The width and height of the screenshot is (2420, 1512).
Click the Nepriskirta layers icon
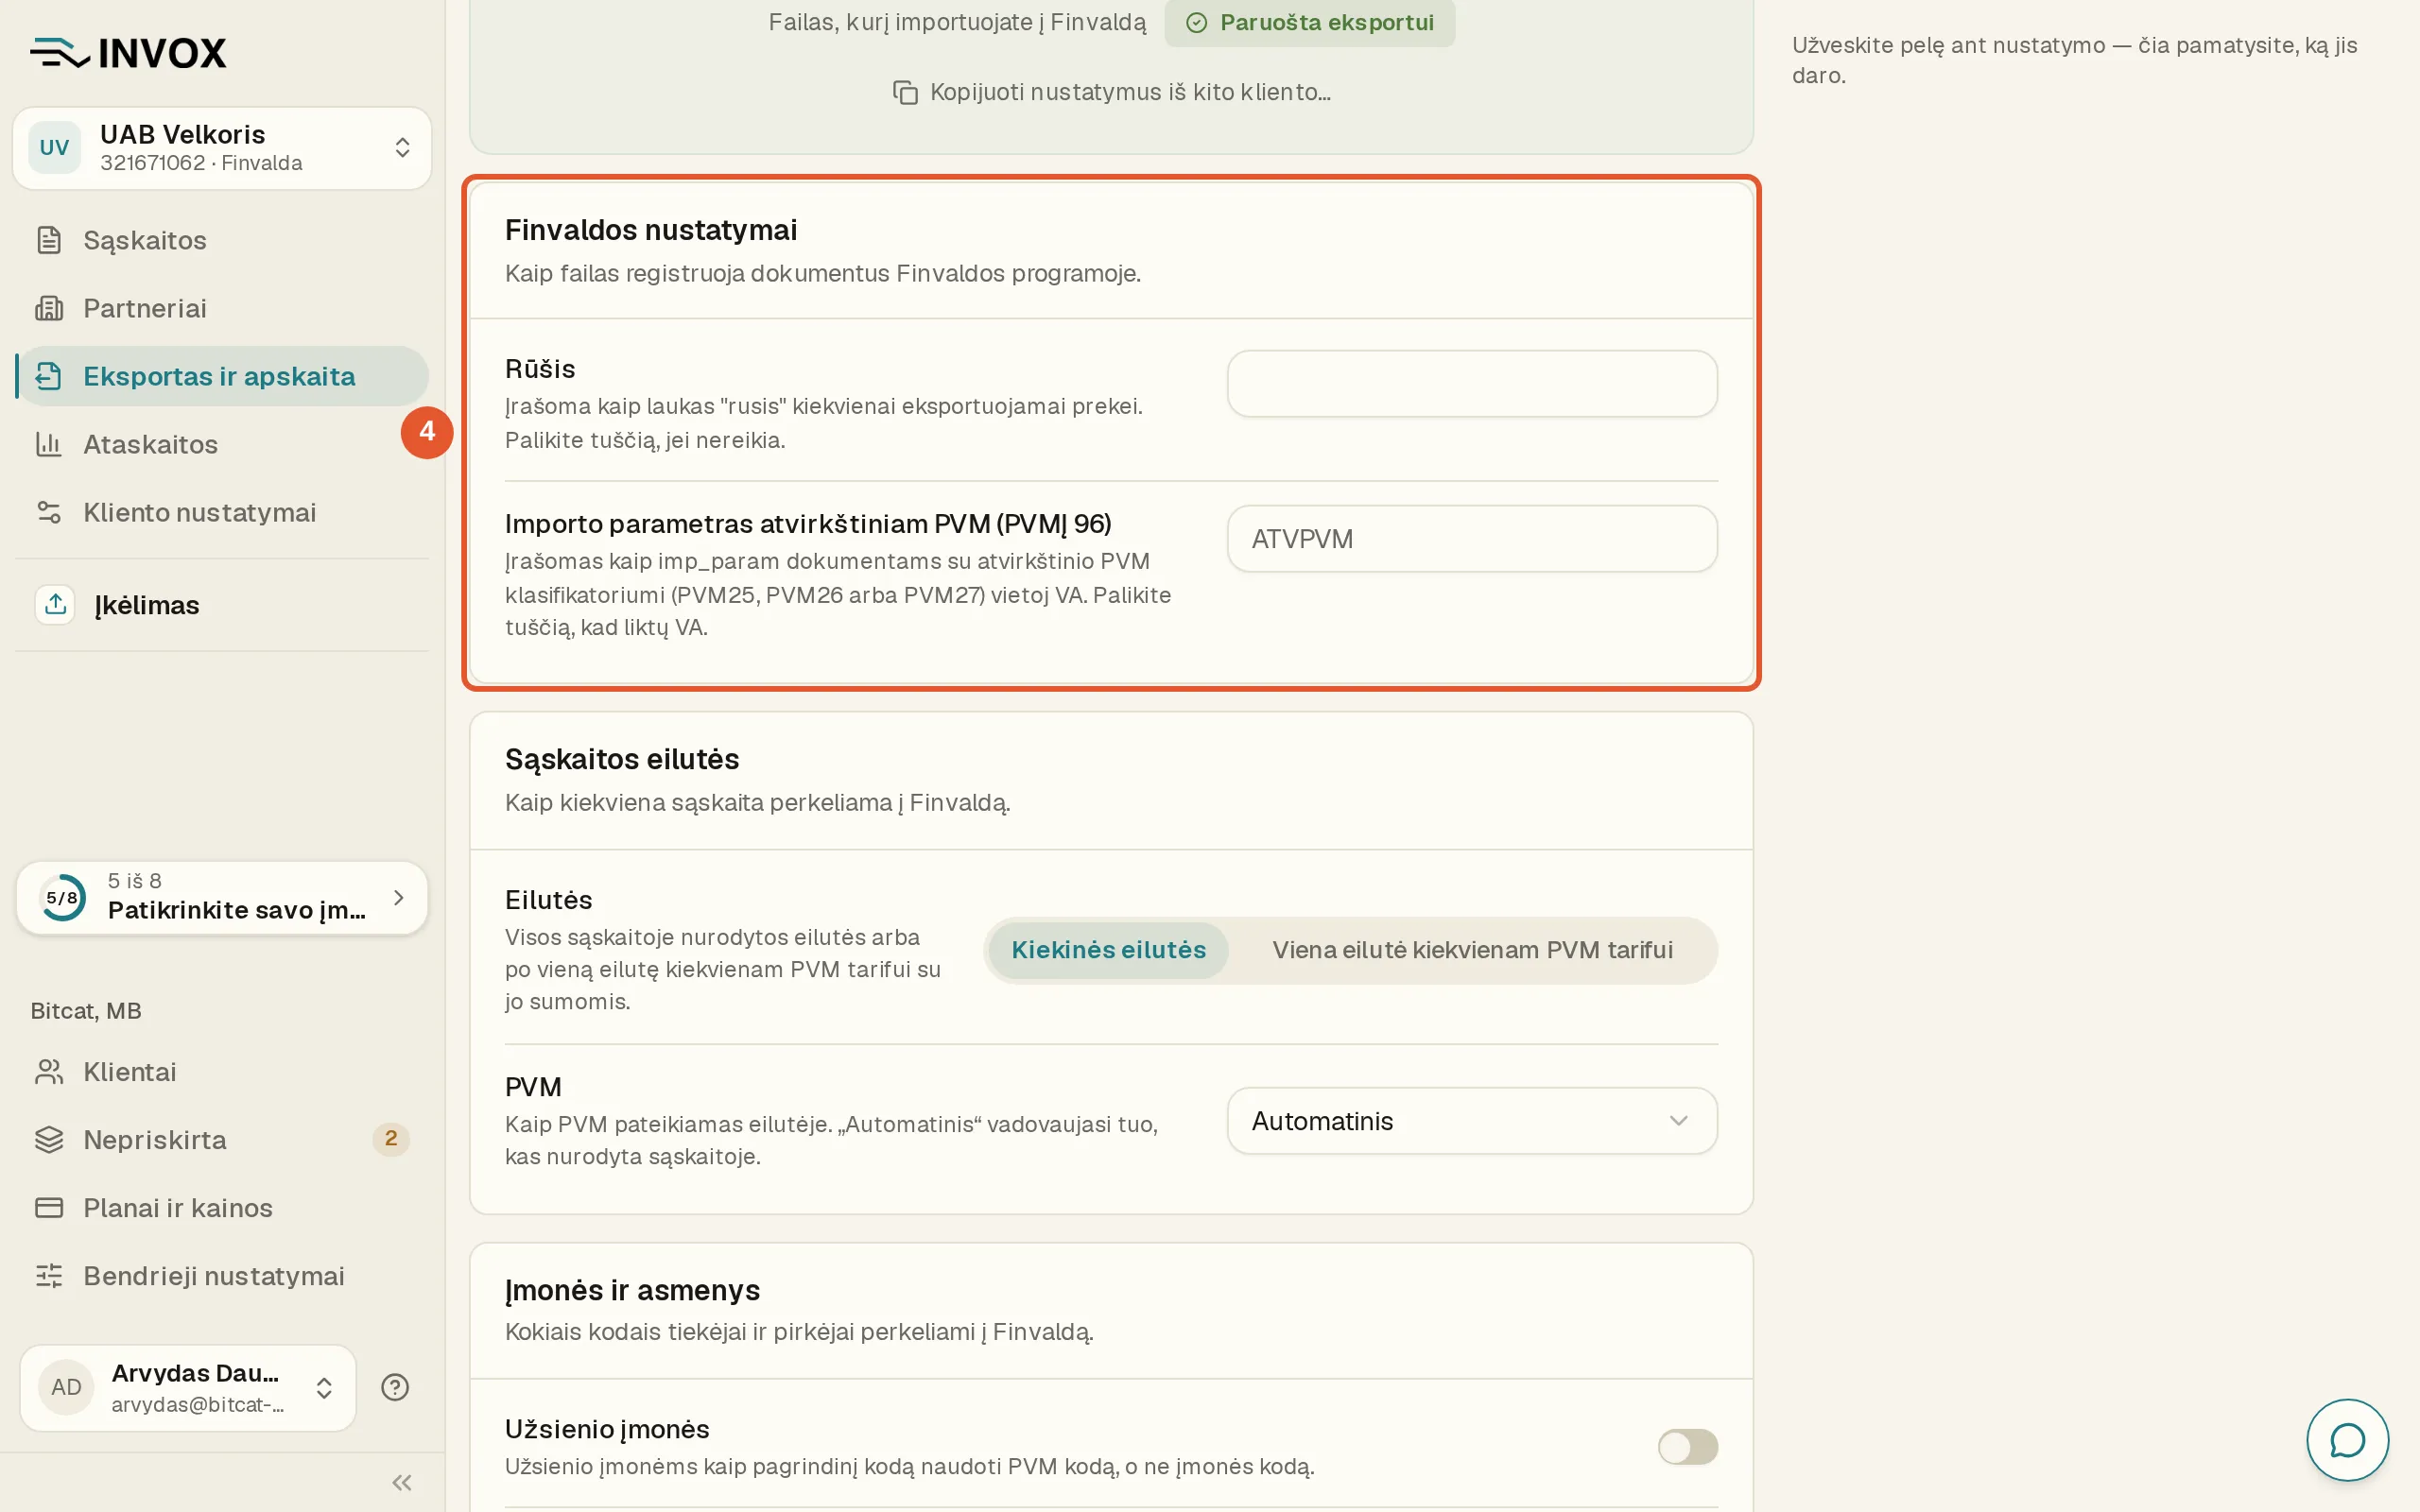coord(49,1140)
